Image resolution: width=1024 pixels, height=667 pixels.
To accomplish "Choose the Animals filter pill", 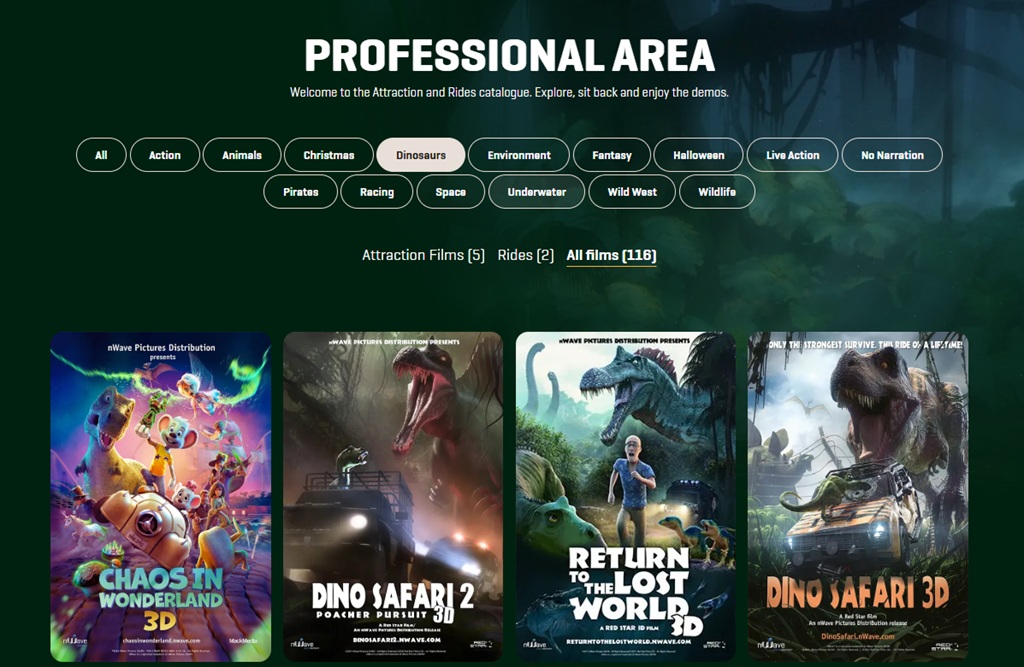I will [242, 155].
